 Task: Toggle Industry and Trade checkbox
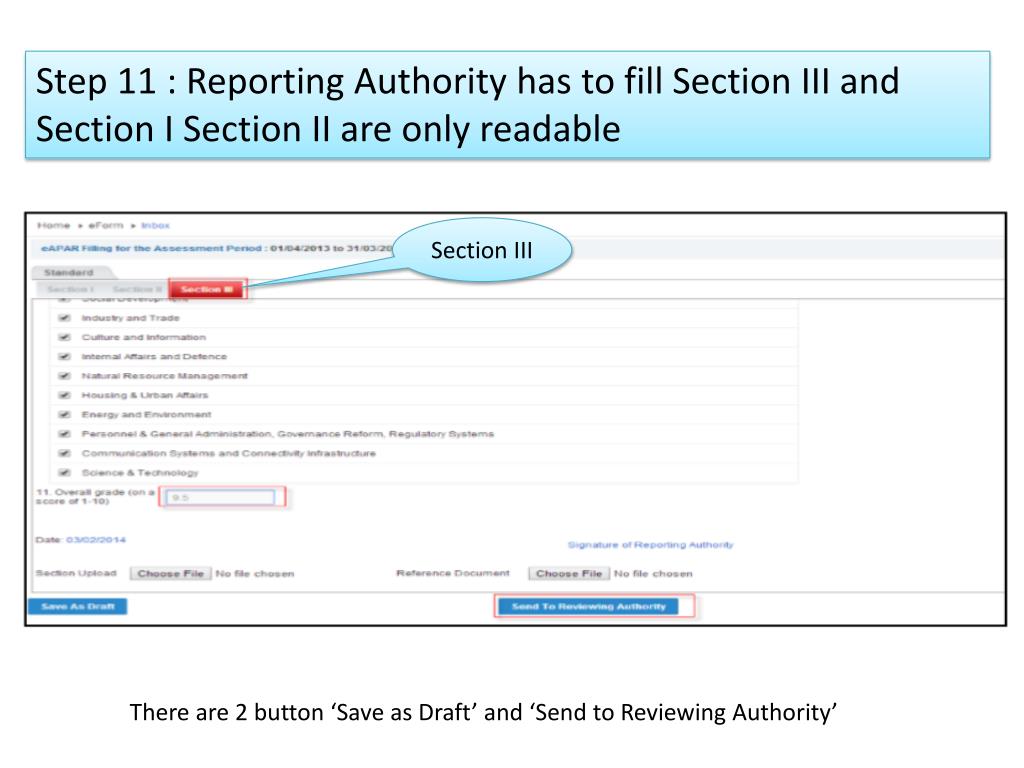64,318
